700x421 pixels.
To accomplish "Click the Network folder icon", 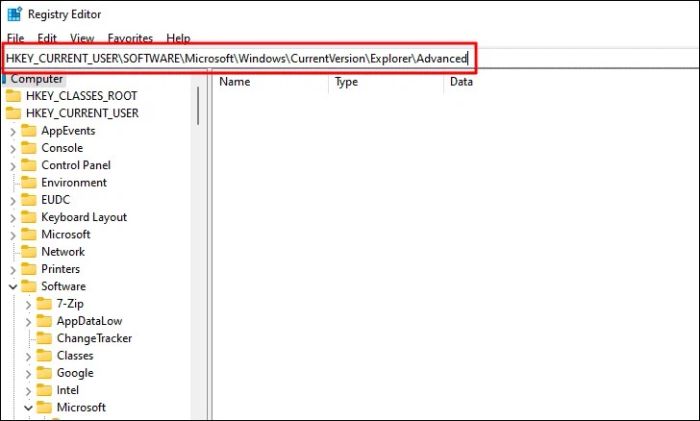I will click(29, 252).
